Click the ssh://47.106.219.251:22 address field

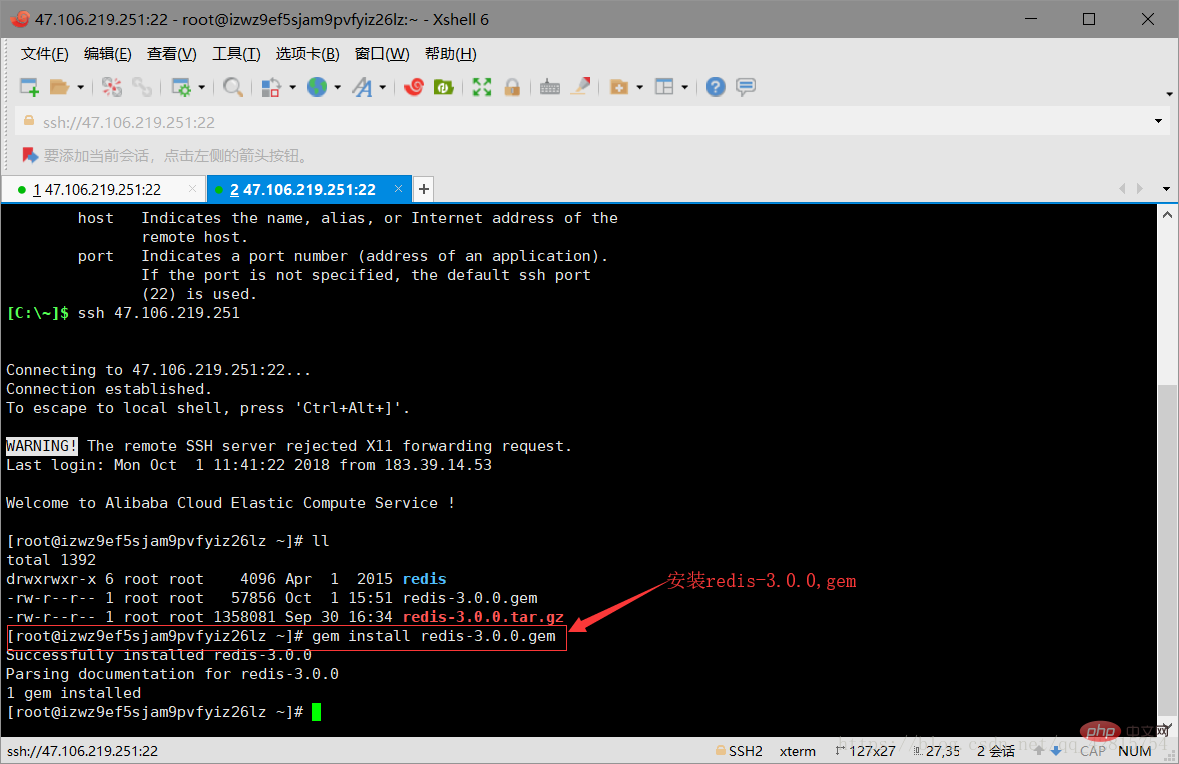[584, 122]
